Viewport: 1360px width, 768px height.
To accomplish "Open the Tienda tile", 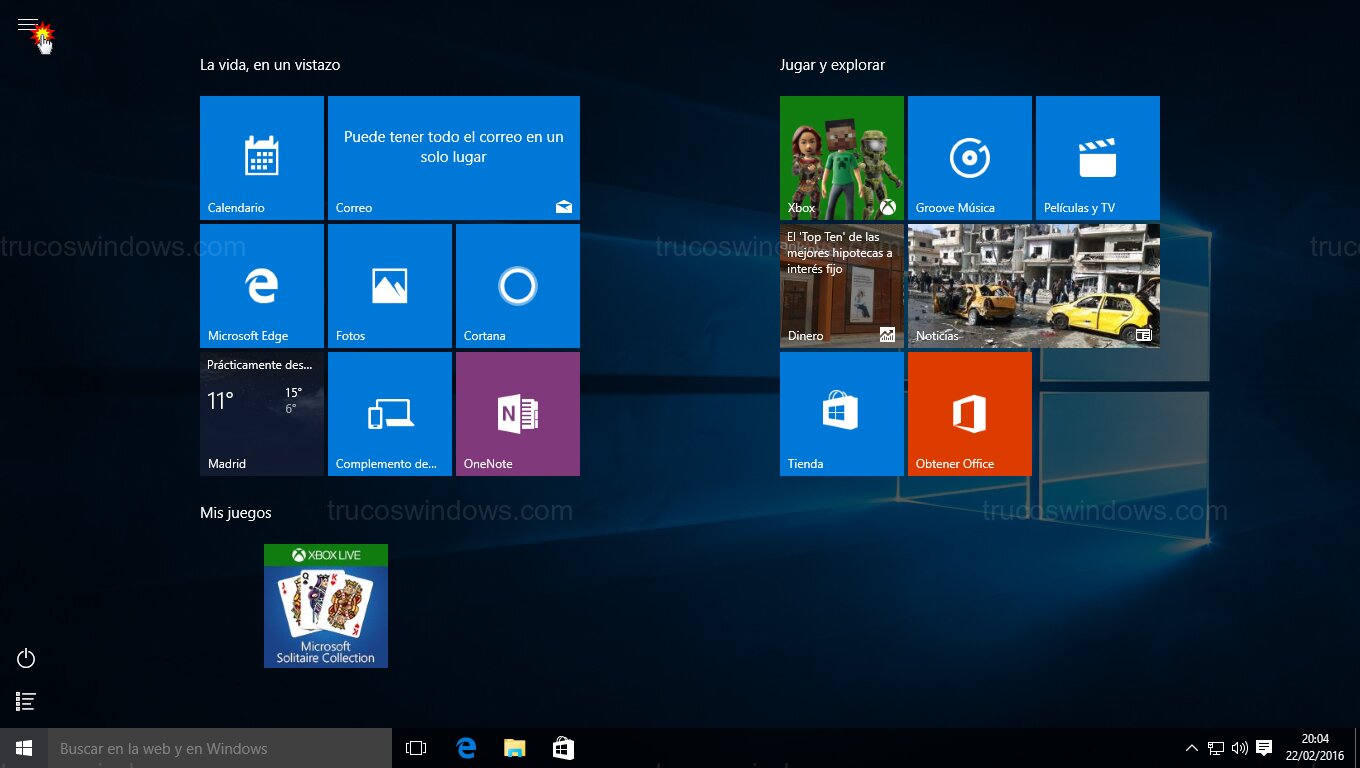I will tap(841, 413).
